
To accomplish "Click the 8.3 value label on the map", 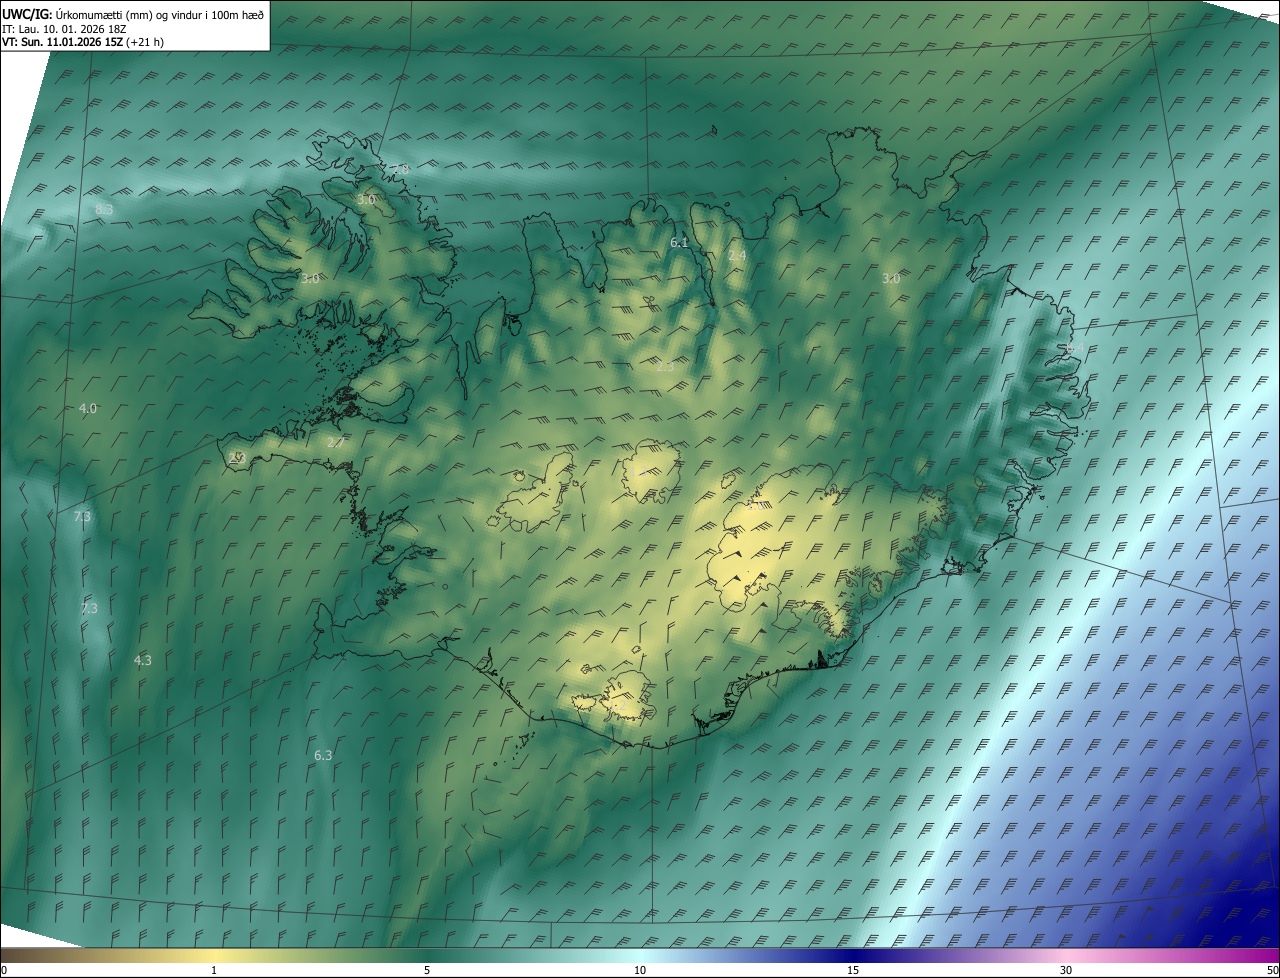I will pyautogui.click(x=104, y=209).
